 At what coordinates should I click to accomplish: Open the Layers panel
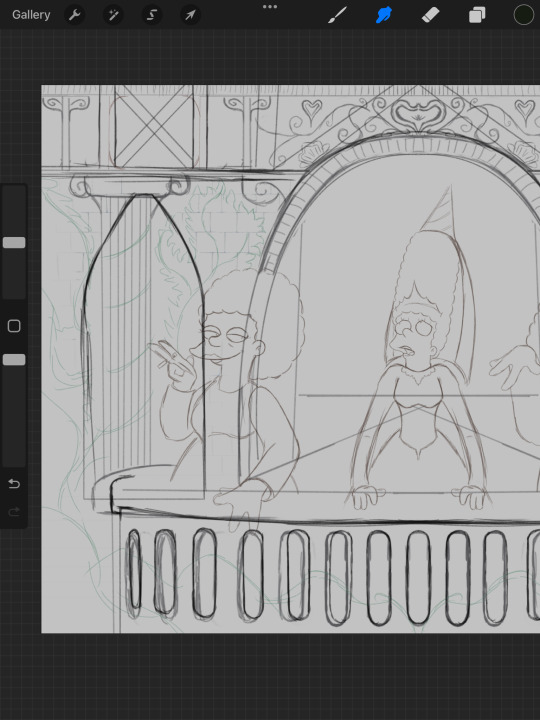click(x=477, y=15)
